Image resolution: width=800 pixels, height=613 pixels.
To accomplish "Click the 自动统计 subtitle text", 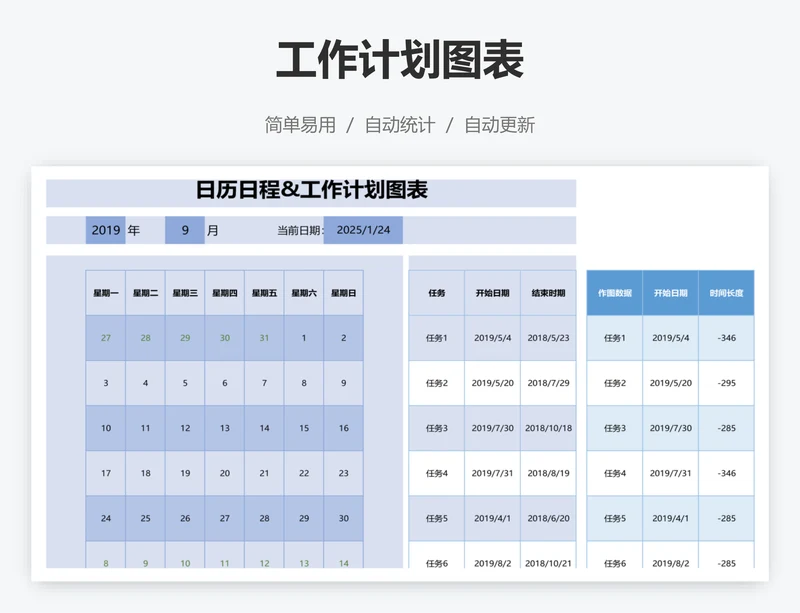I will (400, 125).
